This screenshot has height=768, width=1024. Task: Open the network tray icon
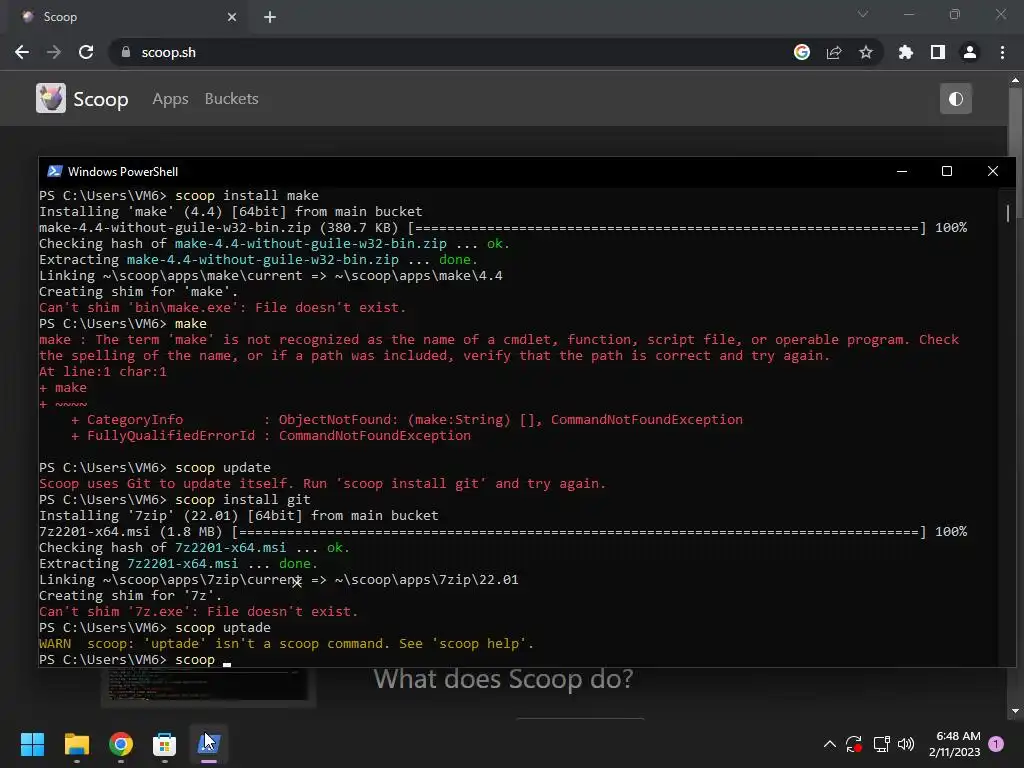click(x=882, y=744)
